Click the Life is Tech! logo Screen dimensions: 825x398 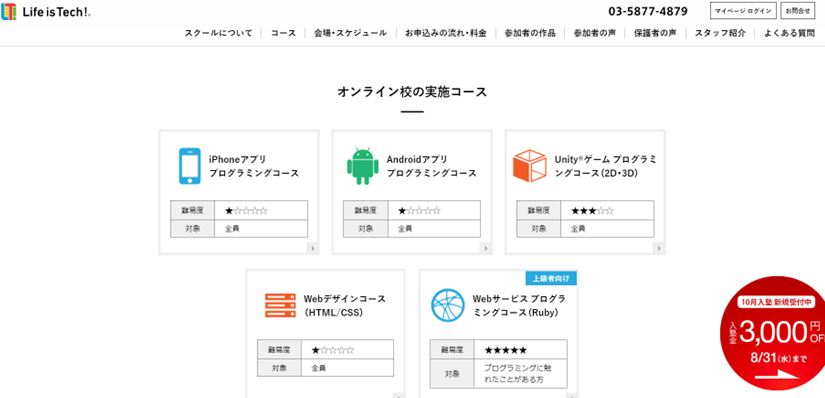46,12
